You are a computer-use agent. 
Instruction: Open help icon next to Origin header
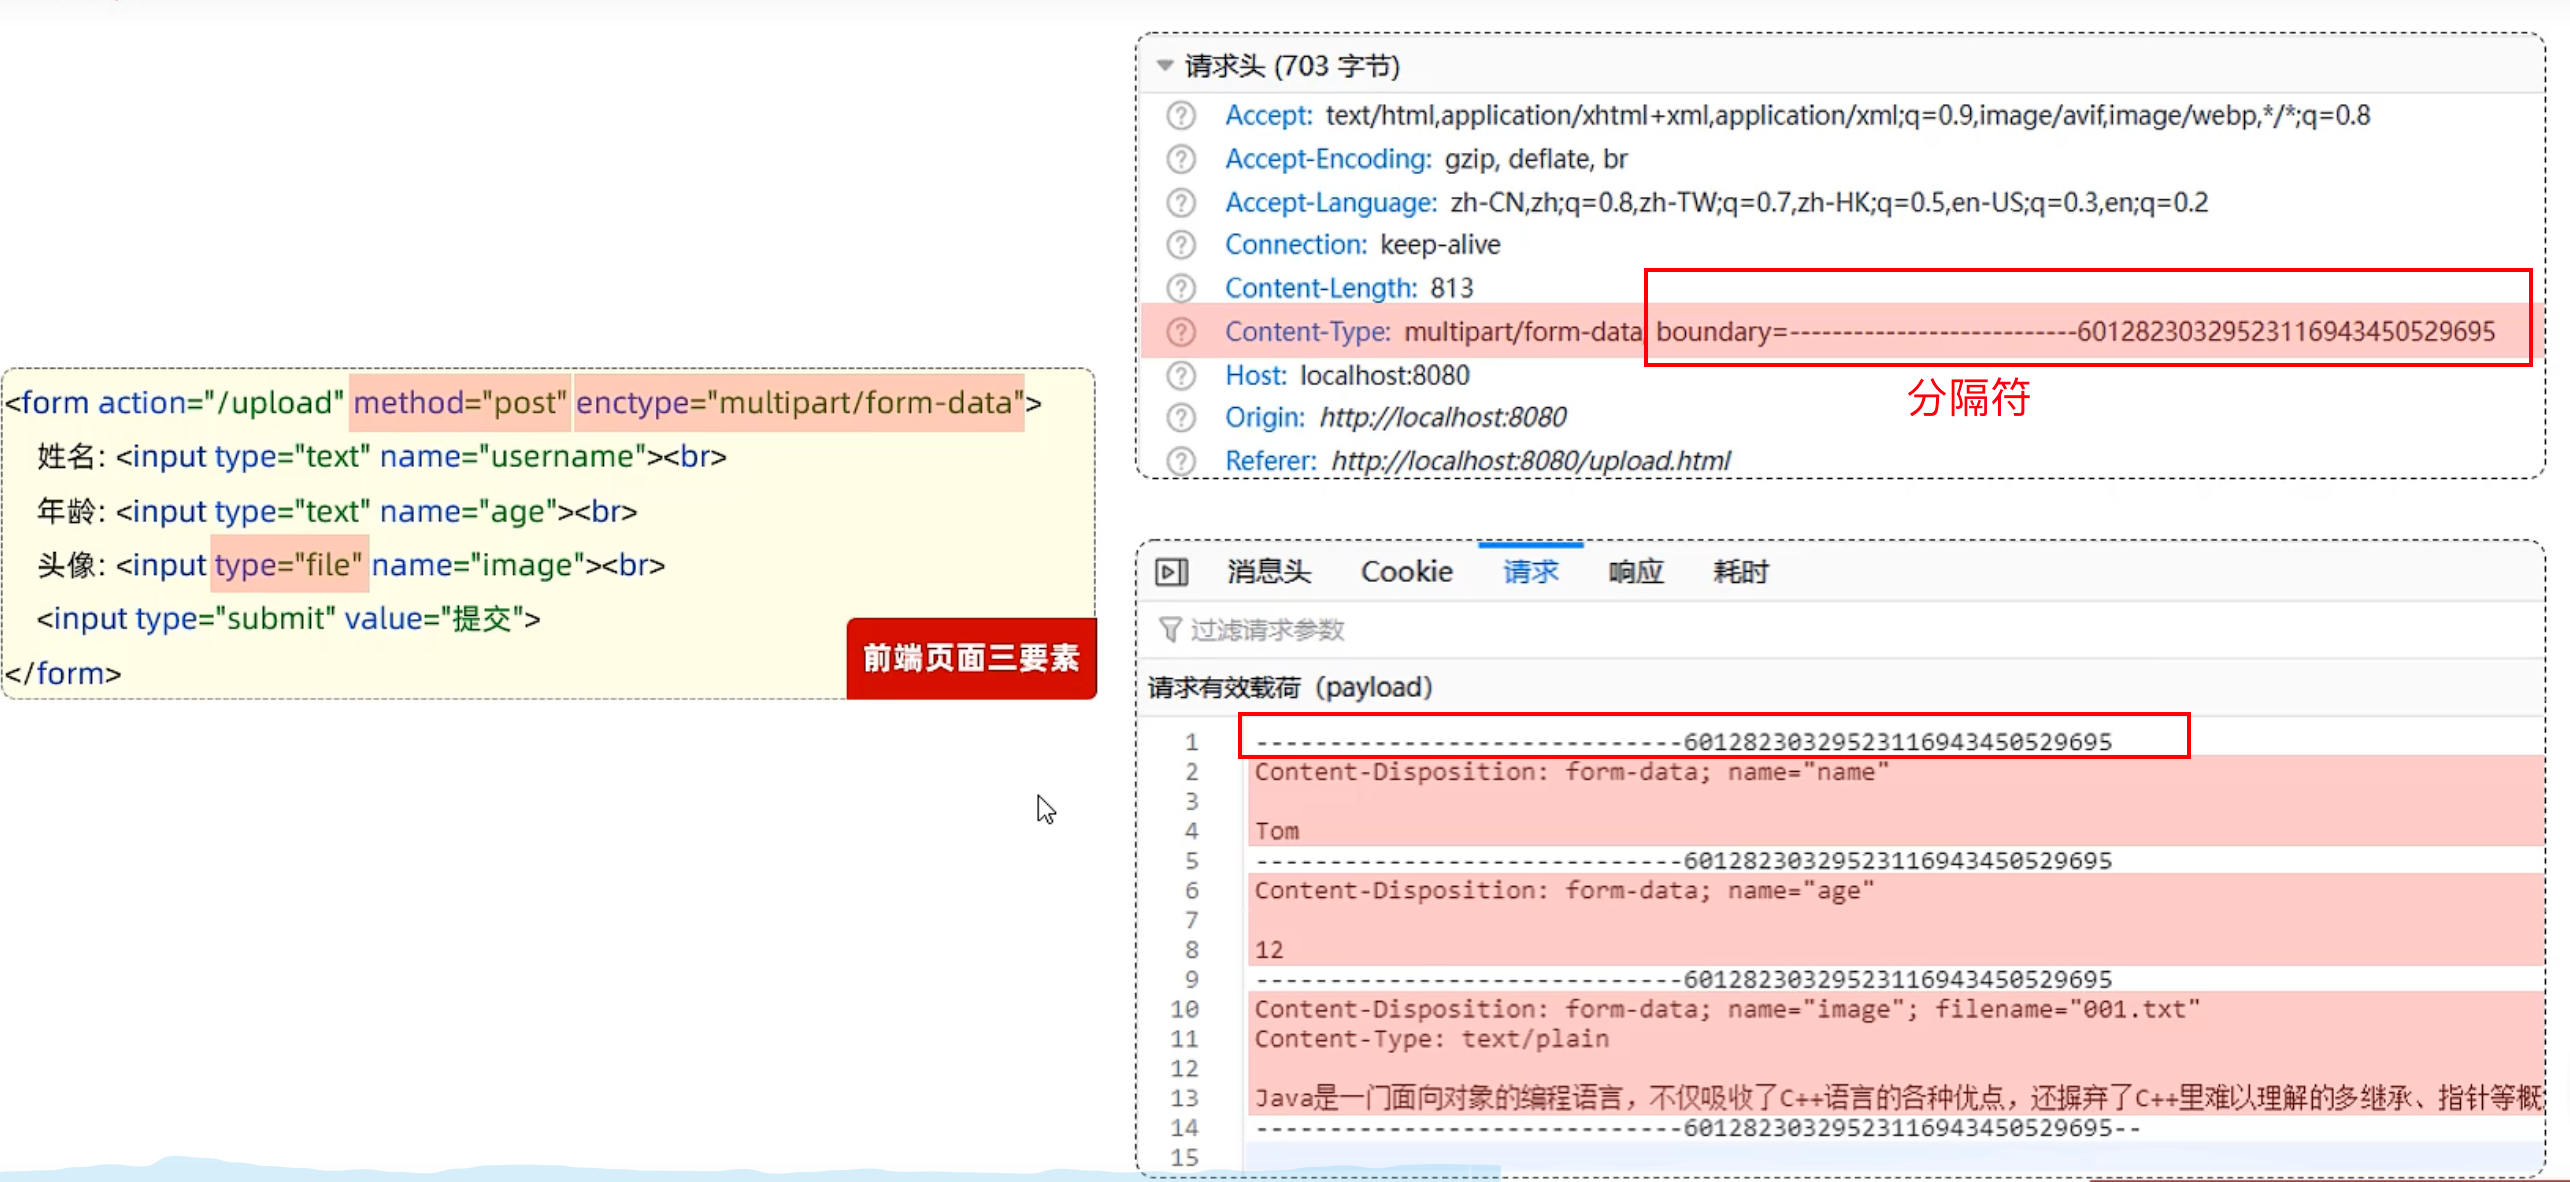[1181, 418]
